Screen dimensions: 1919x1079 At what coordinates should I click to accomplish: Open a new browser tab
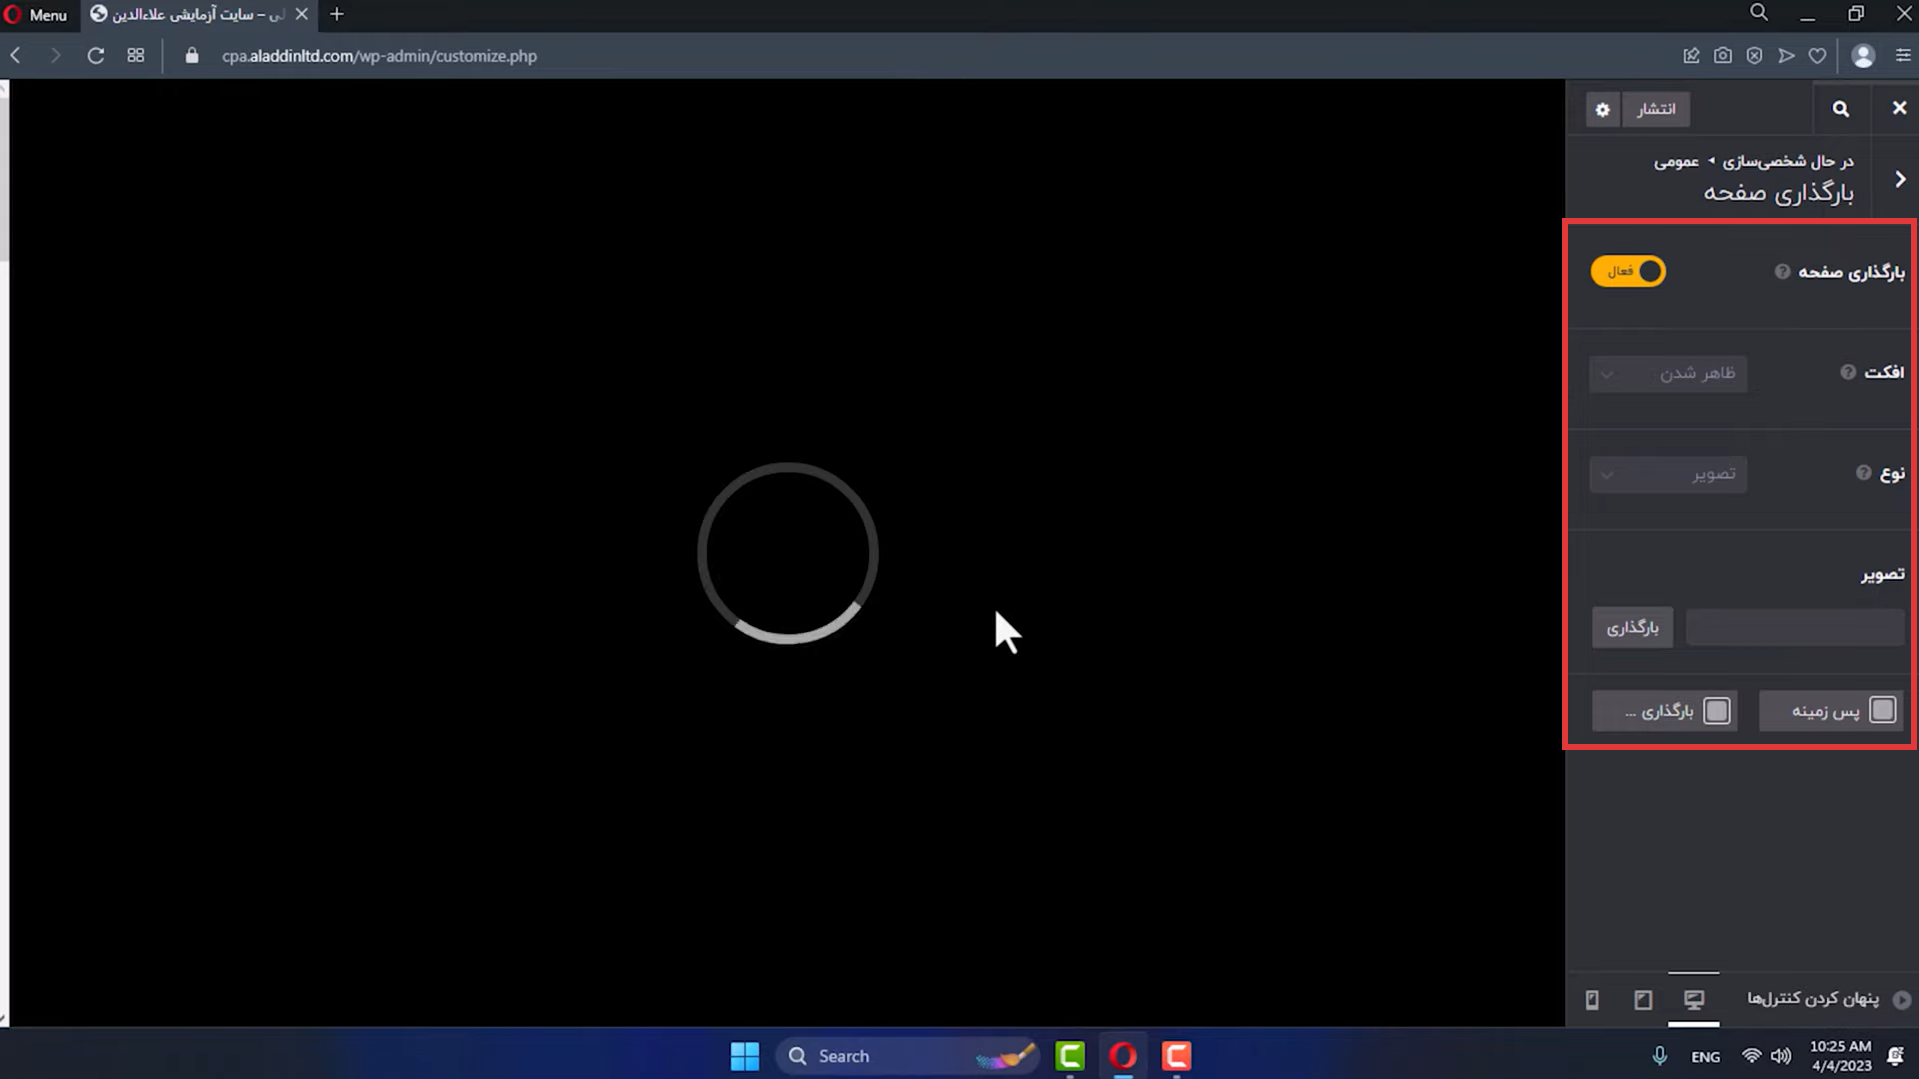[x=337, y=15]
